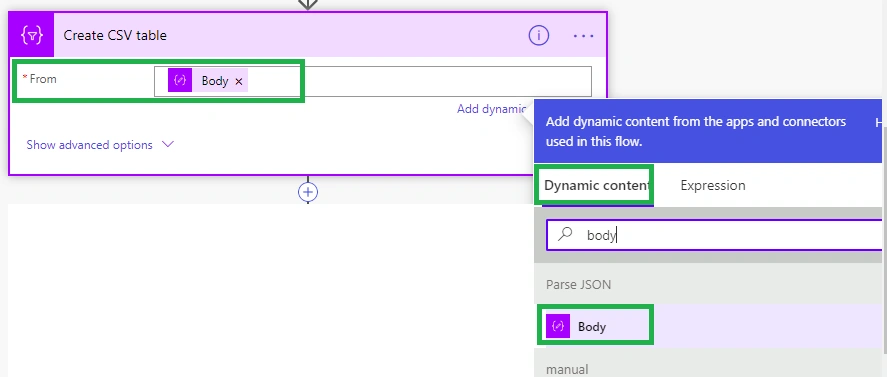This screenshot has height=377, width=887.
Task: Click the Add dynamic content link
Action: 492,109
